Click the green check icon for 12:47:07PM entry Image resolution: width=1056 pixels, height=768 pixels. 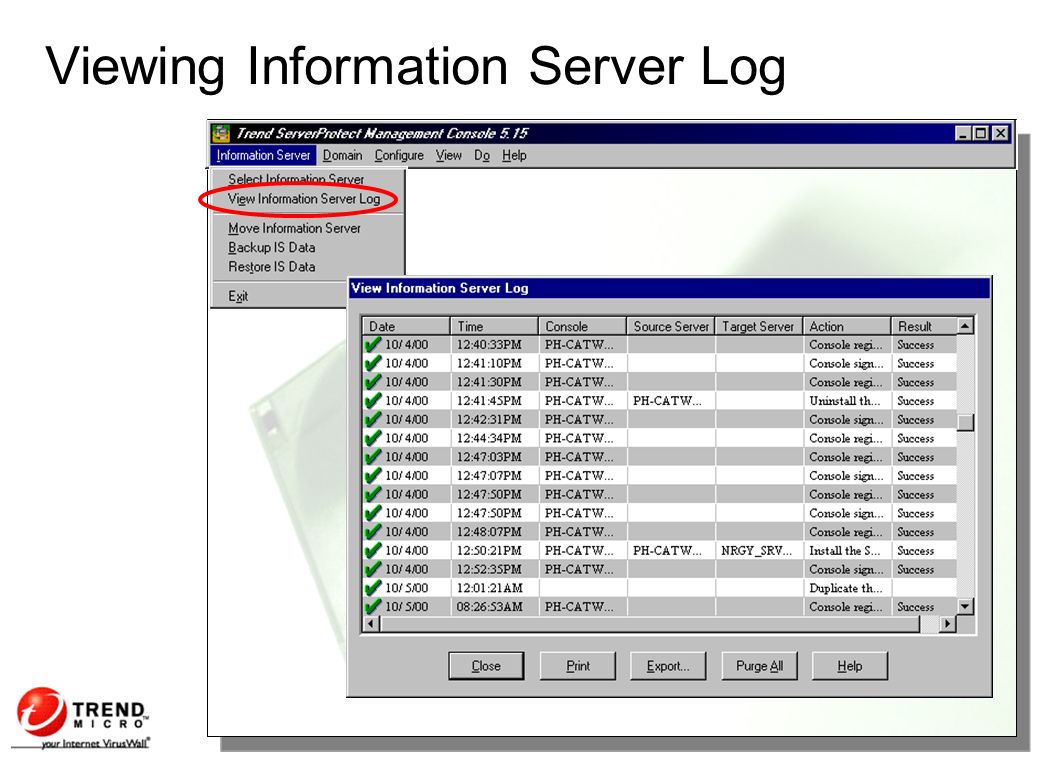372,476
